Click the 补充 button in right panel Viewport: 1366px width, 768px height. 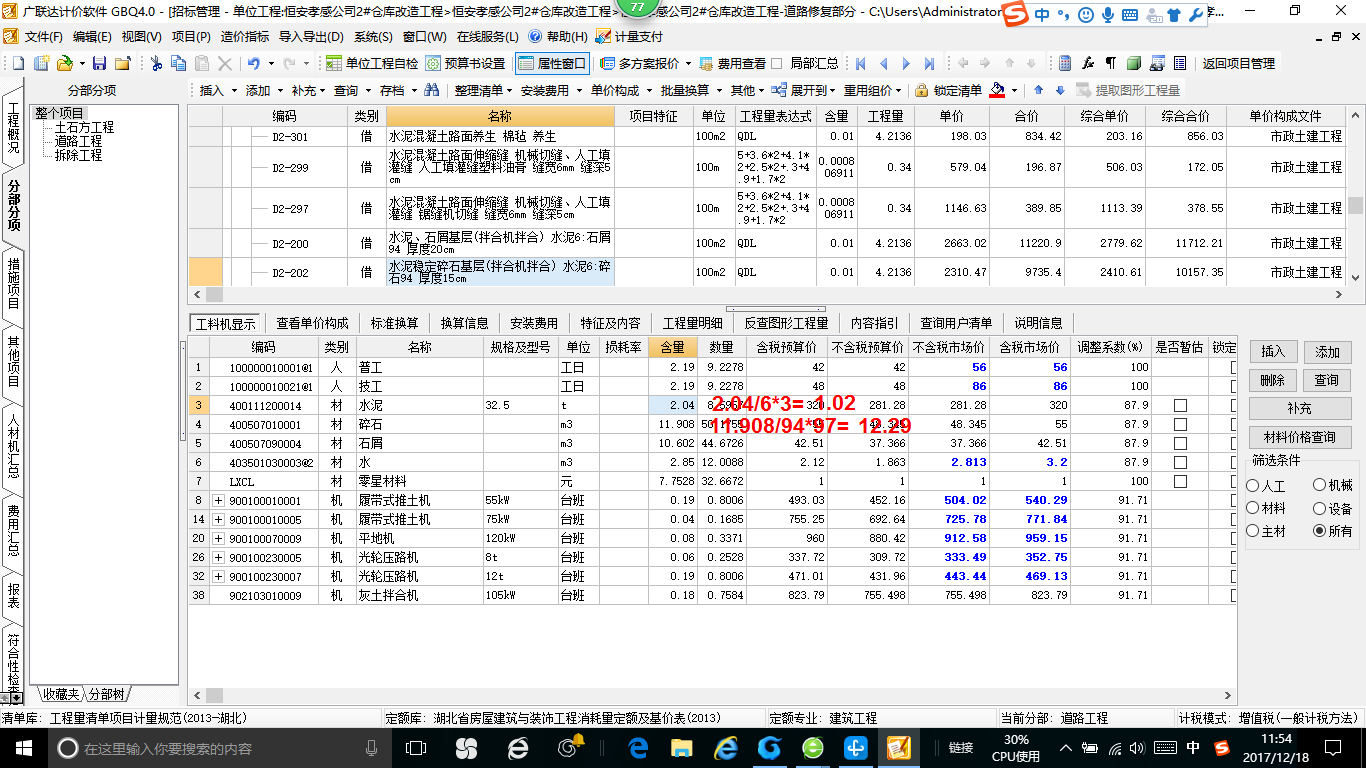click(x=1300, y=409)
